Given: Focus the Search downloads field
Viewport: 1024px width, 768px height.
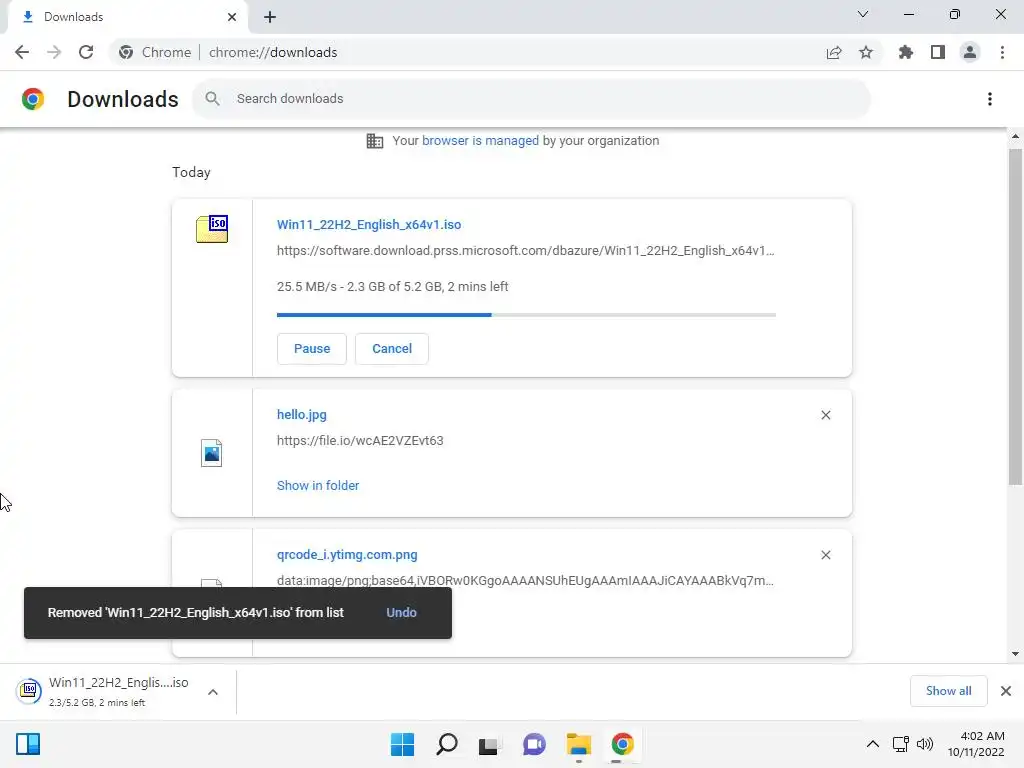Looking at the screenshot, I should (531, 99).
